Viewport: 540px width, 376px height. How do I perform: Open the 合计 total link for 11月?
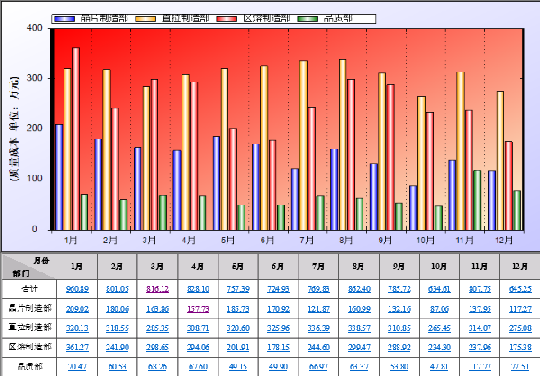click(x=479, y=289)
